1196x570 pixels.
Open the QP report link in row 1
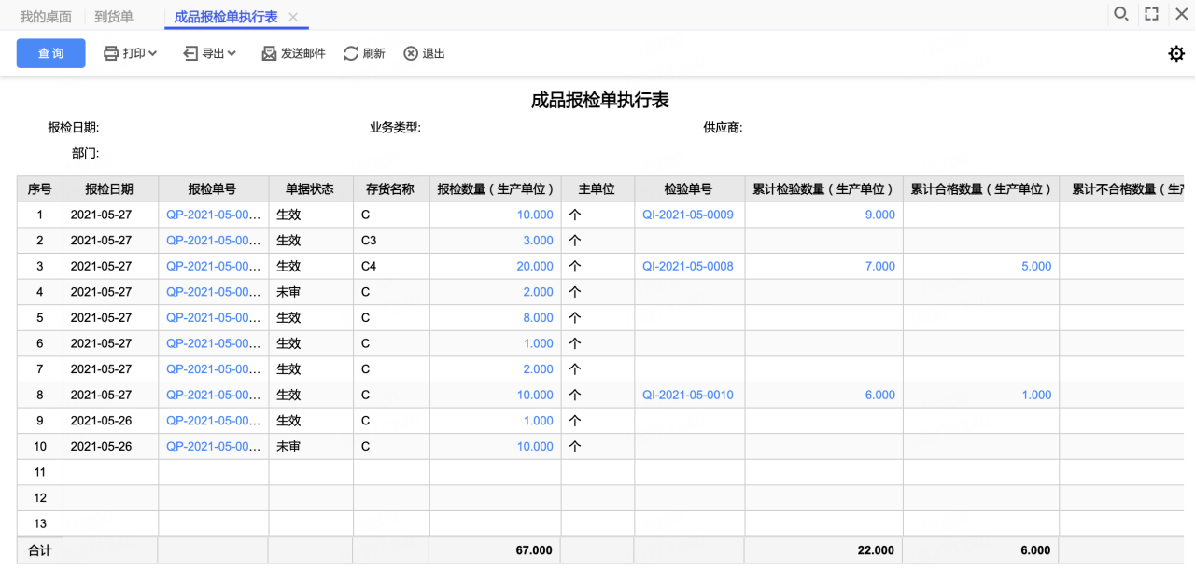214,214
